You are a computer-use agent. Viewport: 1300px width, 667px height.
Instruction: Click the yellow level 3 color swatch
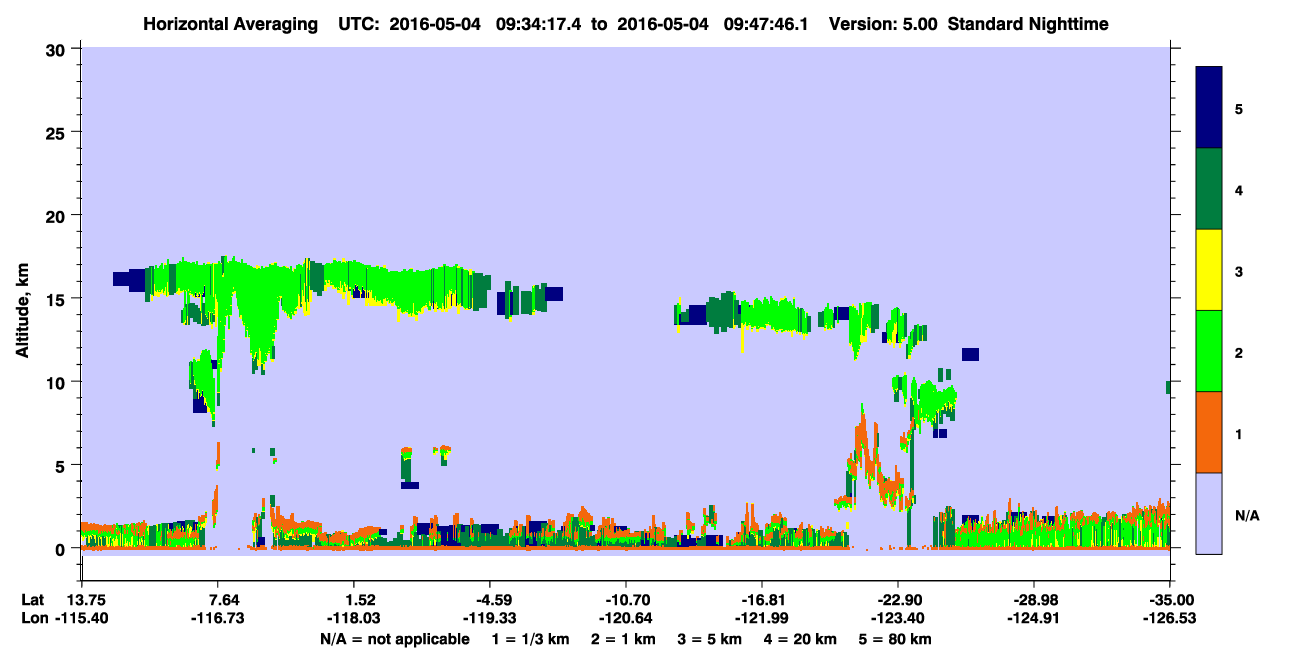[1209, 270]
